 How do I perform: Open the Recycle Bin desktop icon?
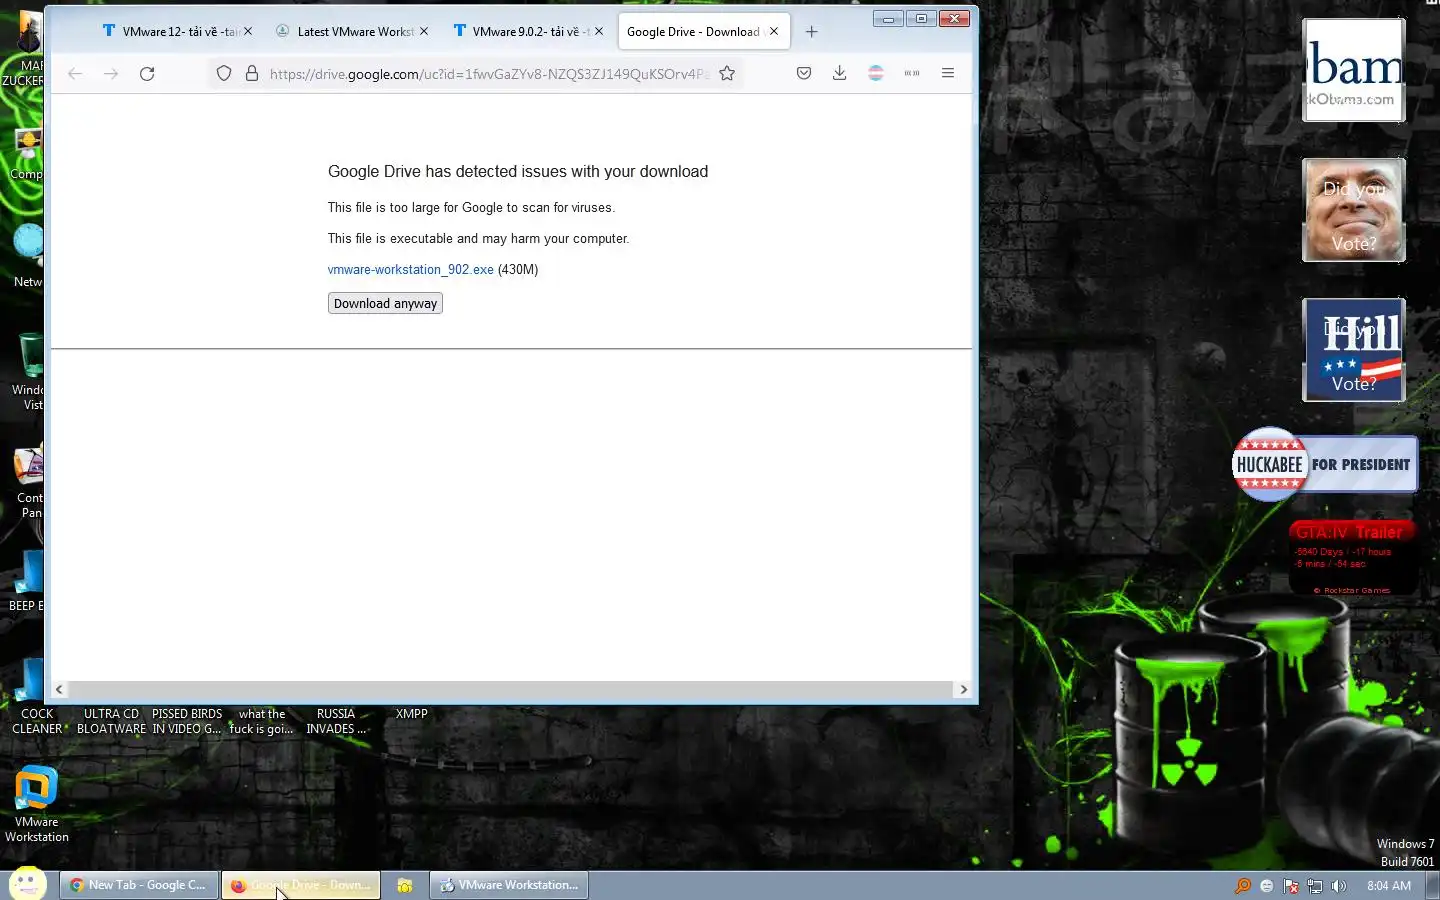(28, 371)
